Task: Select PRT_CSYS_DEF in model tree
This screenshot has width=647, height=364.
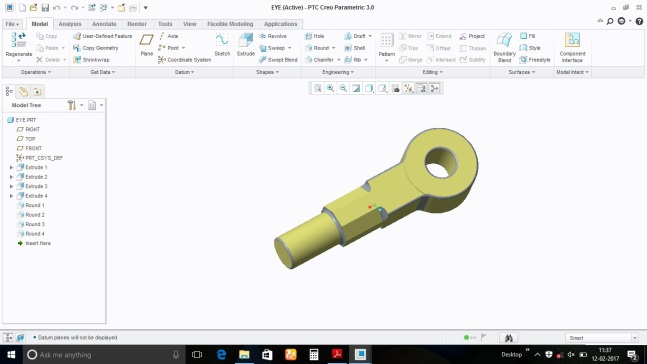Action: 40,158
